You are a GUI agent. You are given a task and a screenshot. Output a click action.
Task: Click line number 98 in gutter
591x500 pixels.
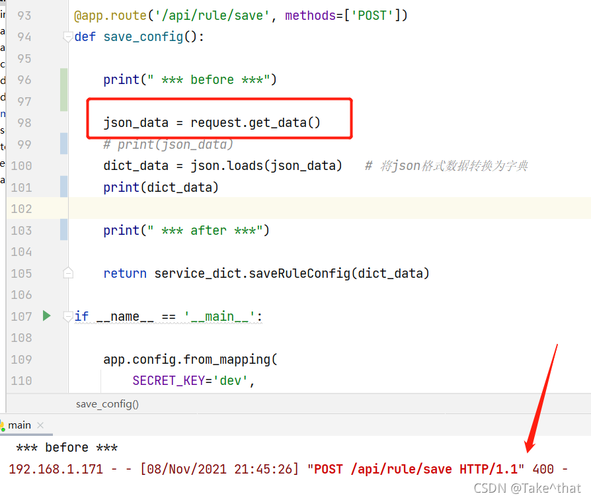click(x=24, y=123)
